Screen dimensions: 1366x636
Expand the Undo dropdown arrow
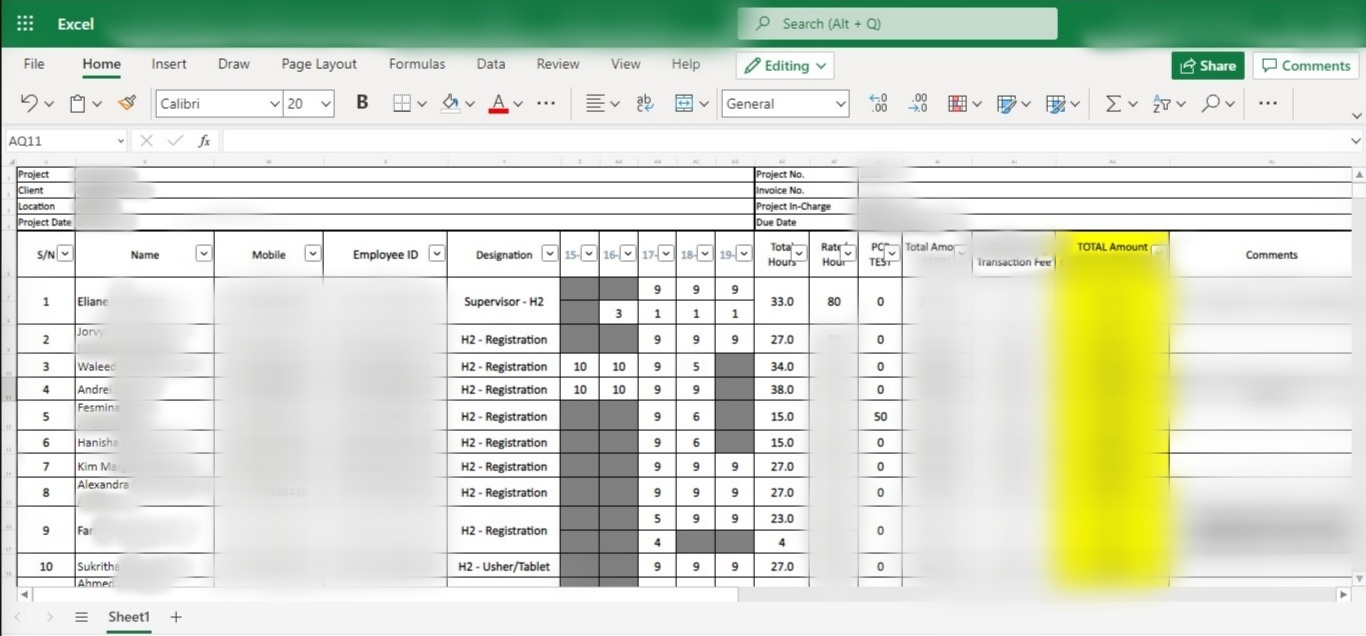point(49,104)
